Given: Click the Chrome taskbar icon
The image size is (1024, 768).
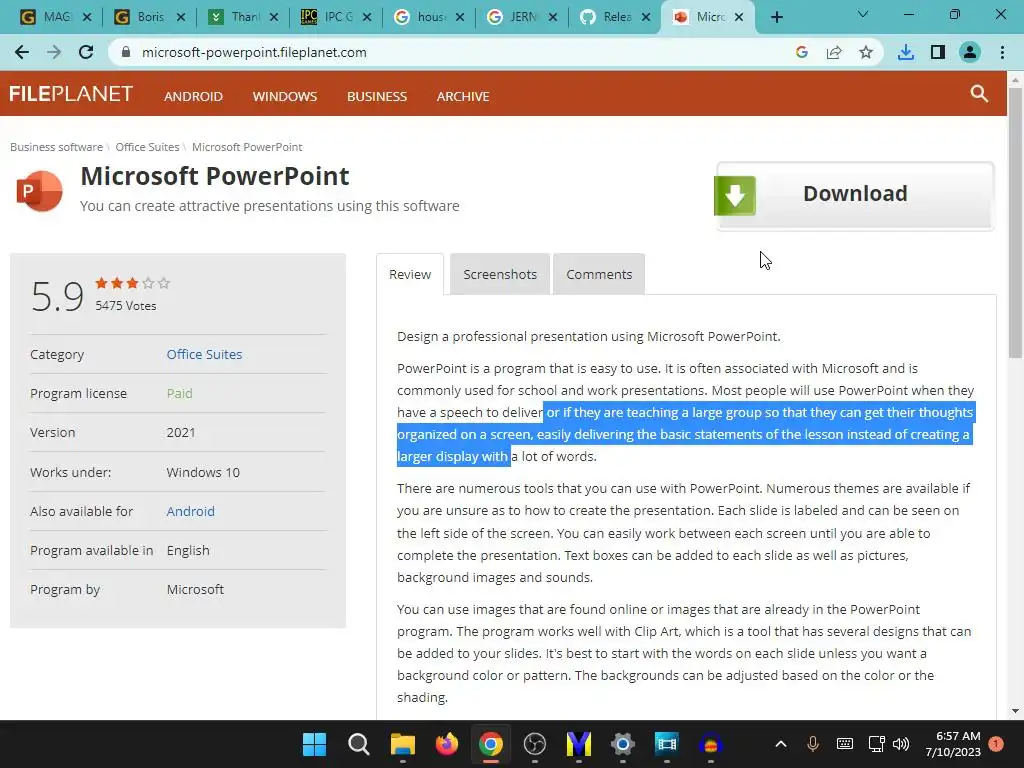Looking at the screenshot, I should coord(490,744).
